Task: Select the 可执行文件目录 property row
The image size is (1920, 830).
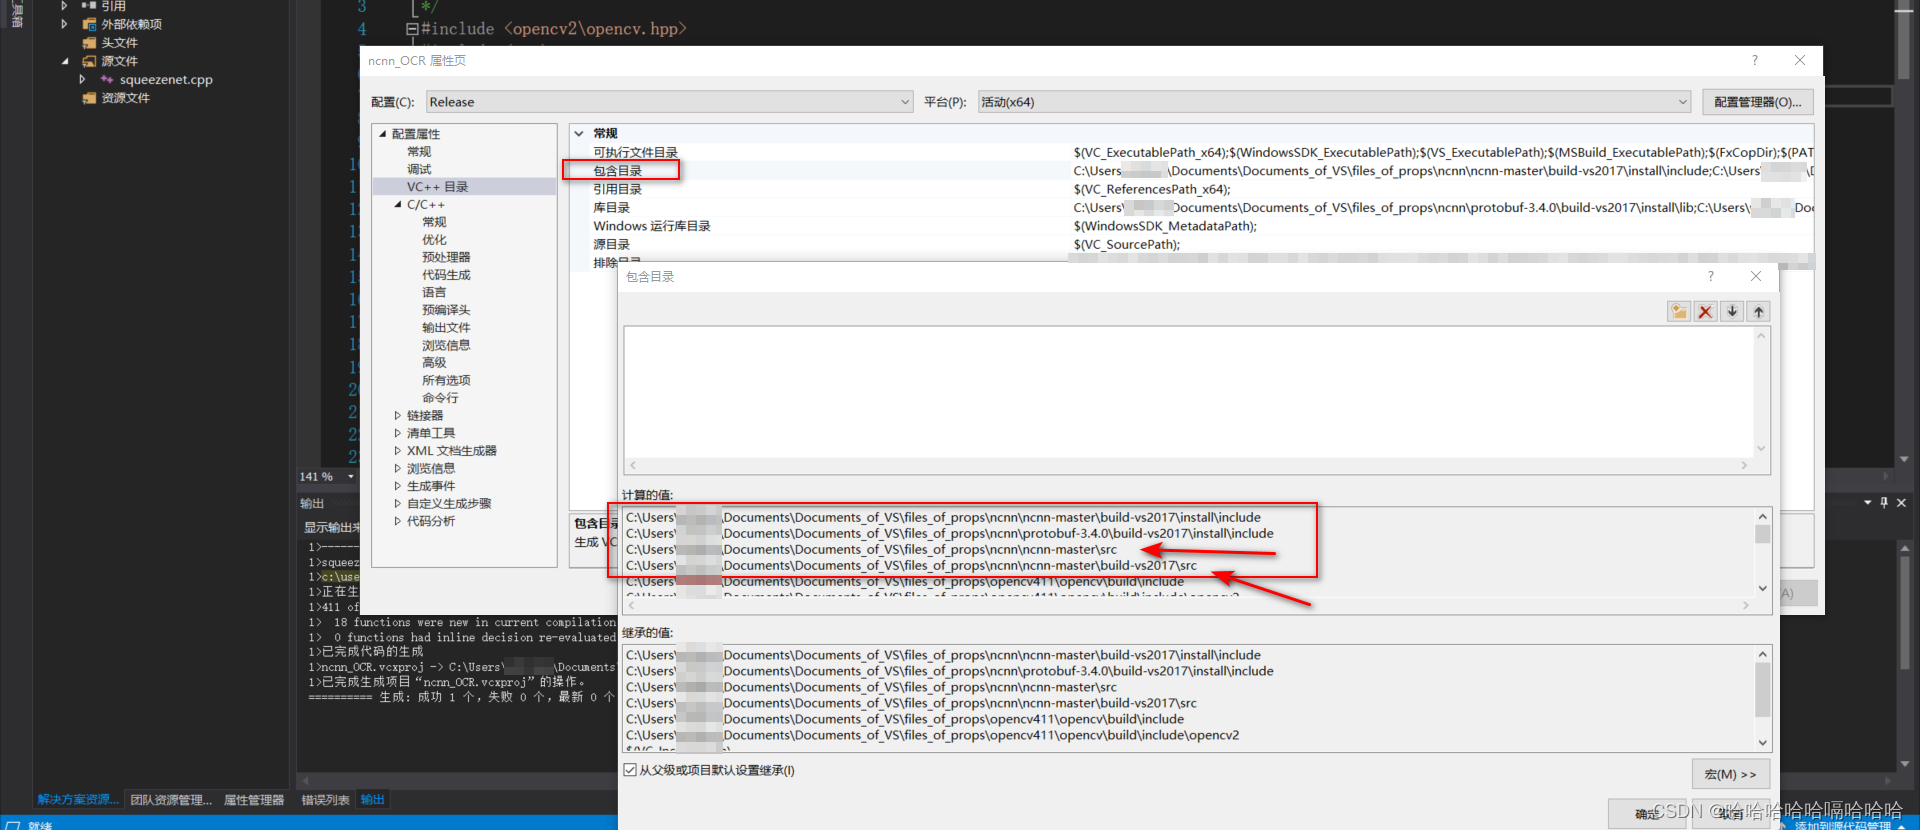Action: pyautogui.click(x=1192, y=152)
